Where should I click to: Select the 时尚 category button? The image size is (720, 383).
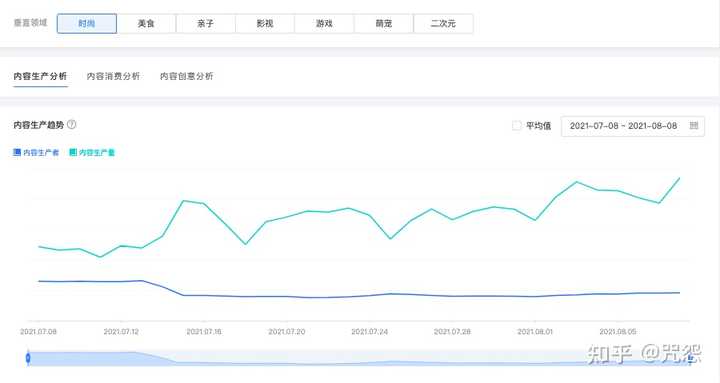[x=87, y=23]
